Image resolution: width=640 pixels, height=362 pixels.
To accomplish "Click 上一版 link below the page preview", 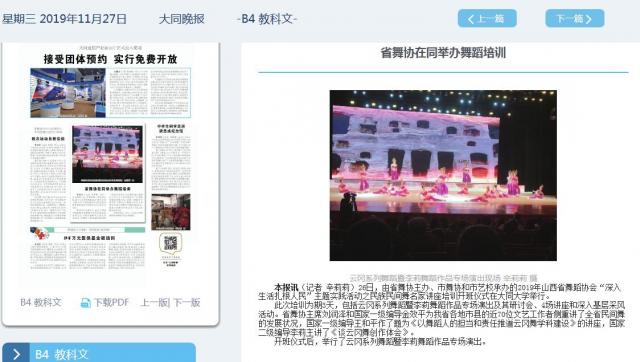I will (154, 302).
